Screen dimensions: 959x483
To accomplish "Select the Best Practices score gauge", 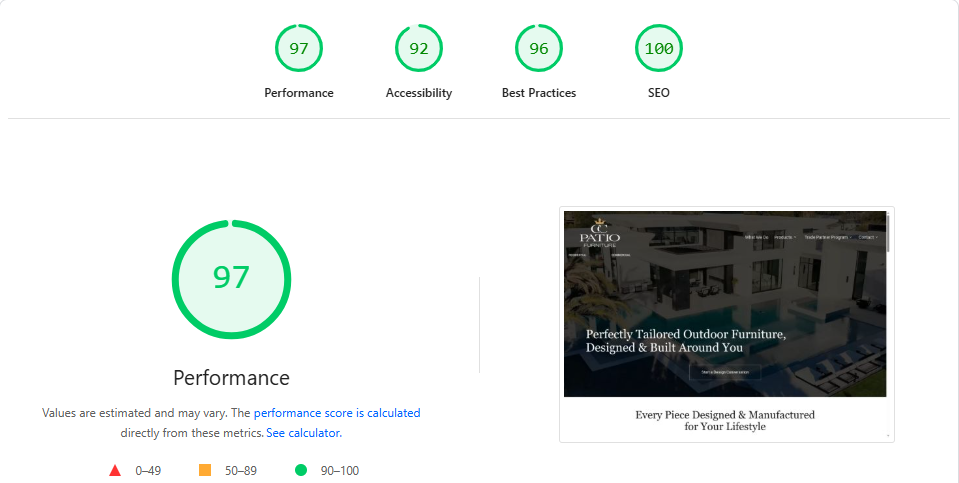I will 539,48.
